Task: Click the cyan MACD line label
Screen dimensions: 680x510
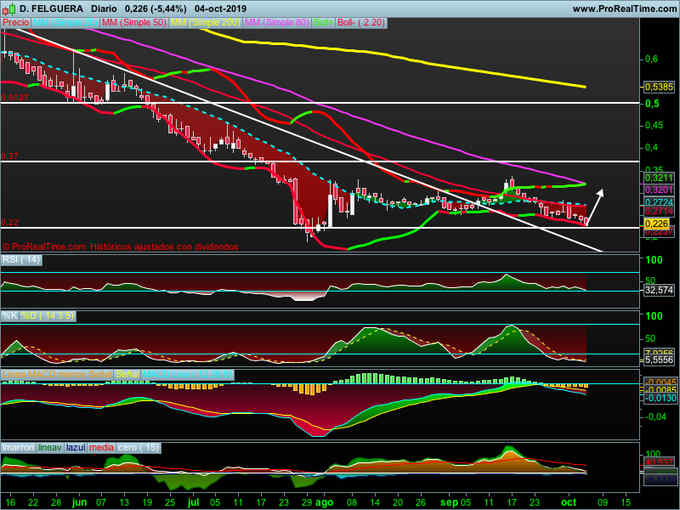Action: [x=188, y=374]
